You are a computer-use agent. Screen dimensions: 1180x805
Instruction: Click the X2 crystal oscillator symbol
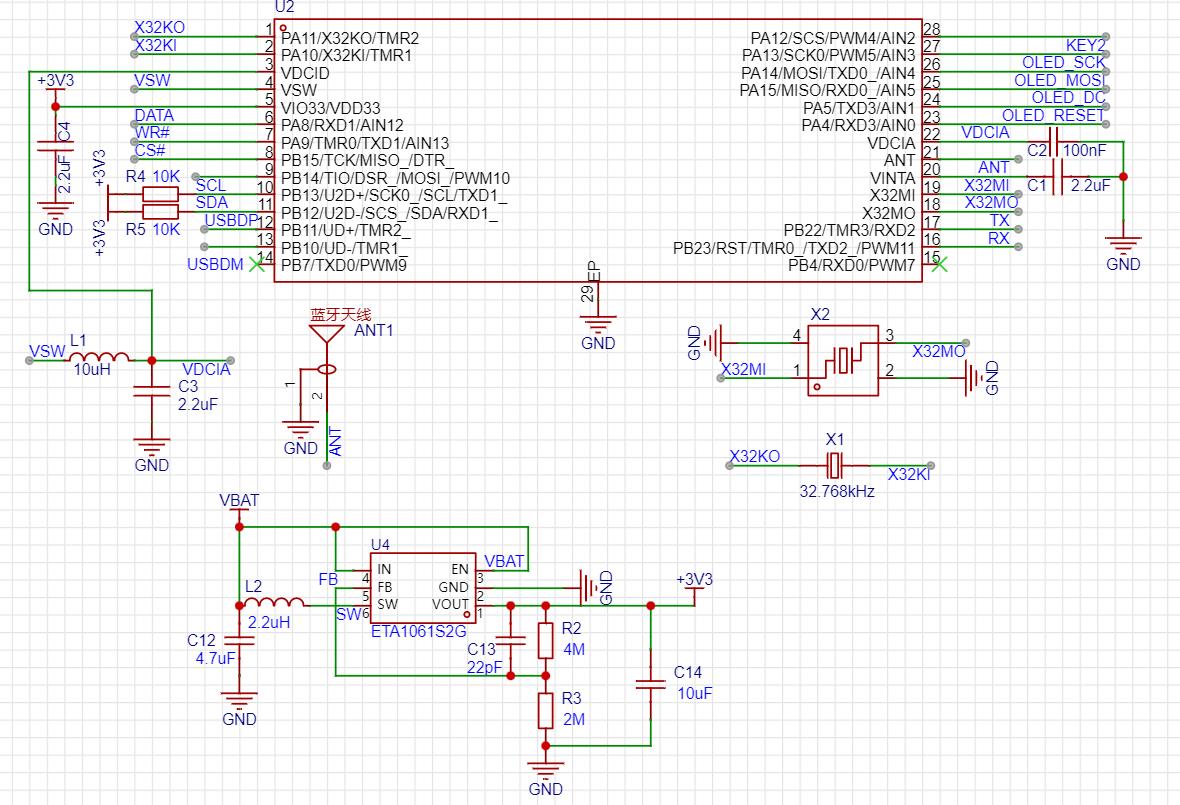(x=842, y=359)
